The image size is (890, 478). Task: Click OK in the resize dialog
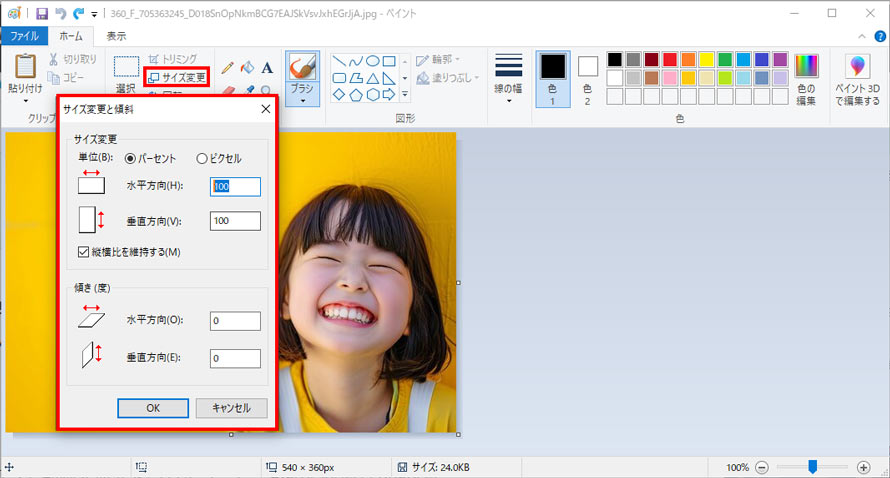click(x=153, y=408)
